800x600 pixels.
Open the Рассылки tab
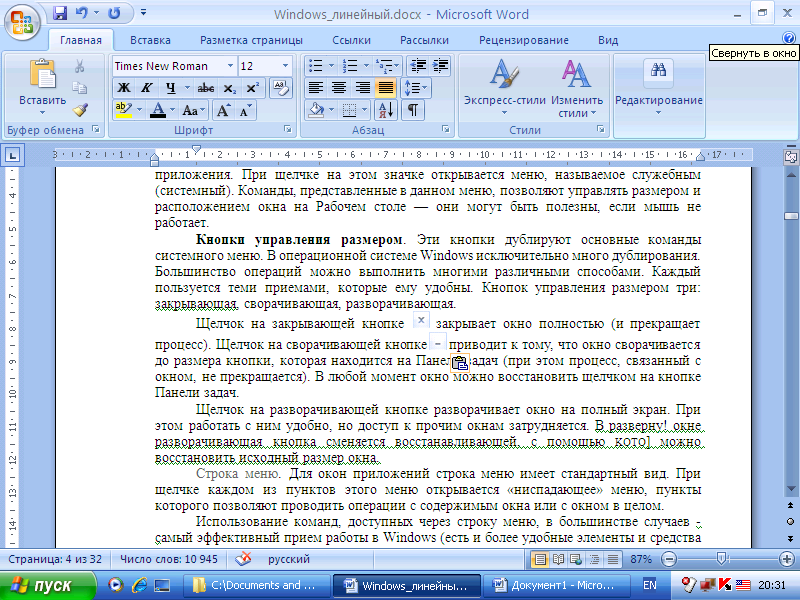[424, 40]
